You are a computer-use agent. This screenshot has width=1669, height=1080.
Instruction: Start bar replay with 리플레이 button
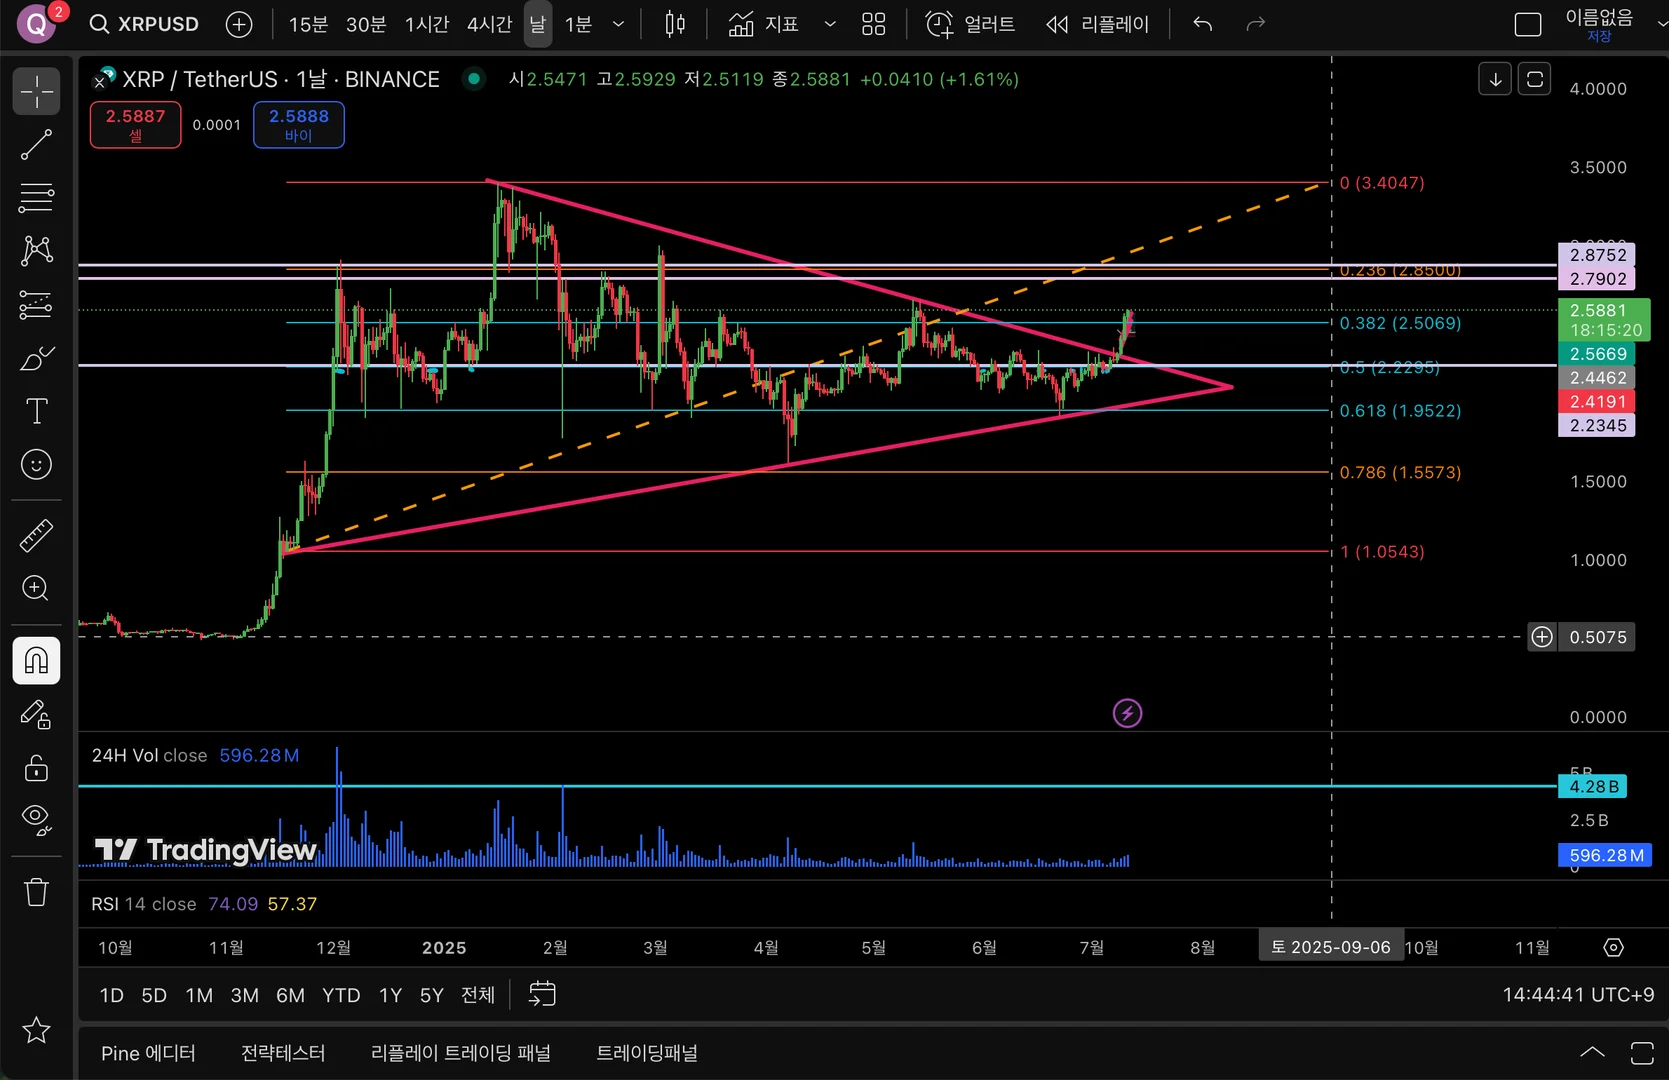[1097, 24]
